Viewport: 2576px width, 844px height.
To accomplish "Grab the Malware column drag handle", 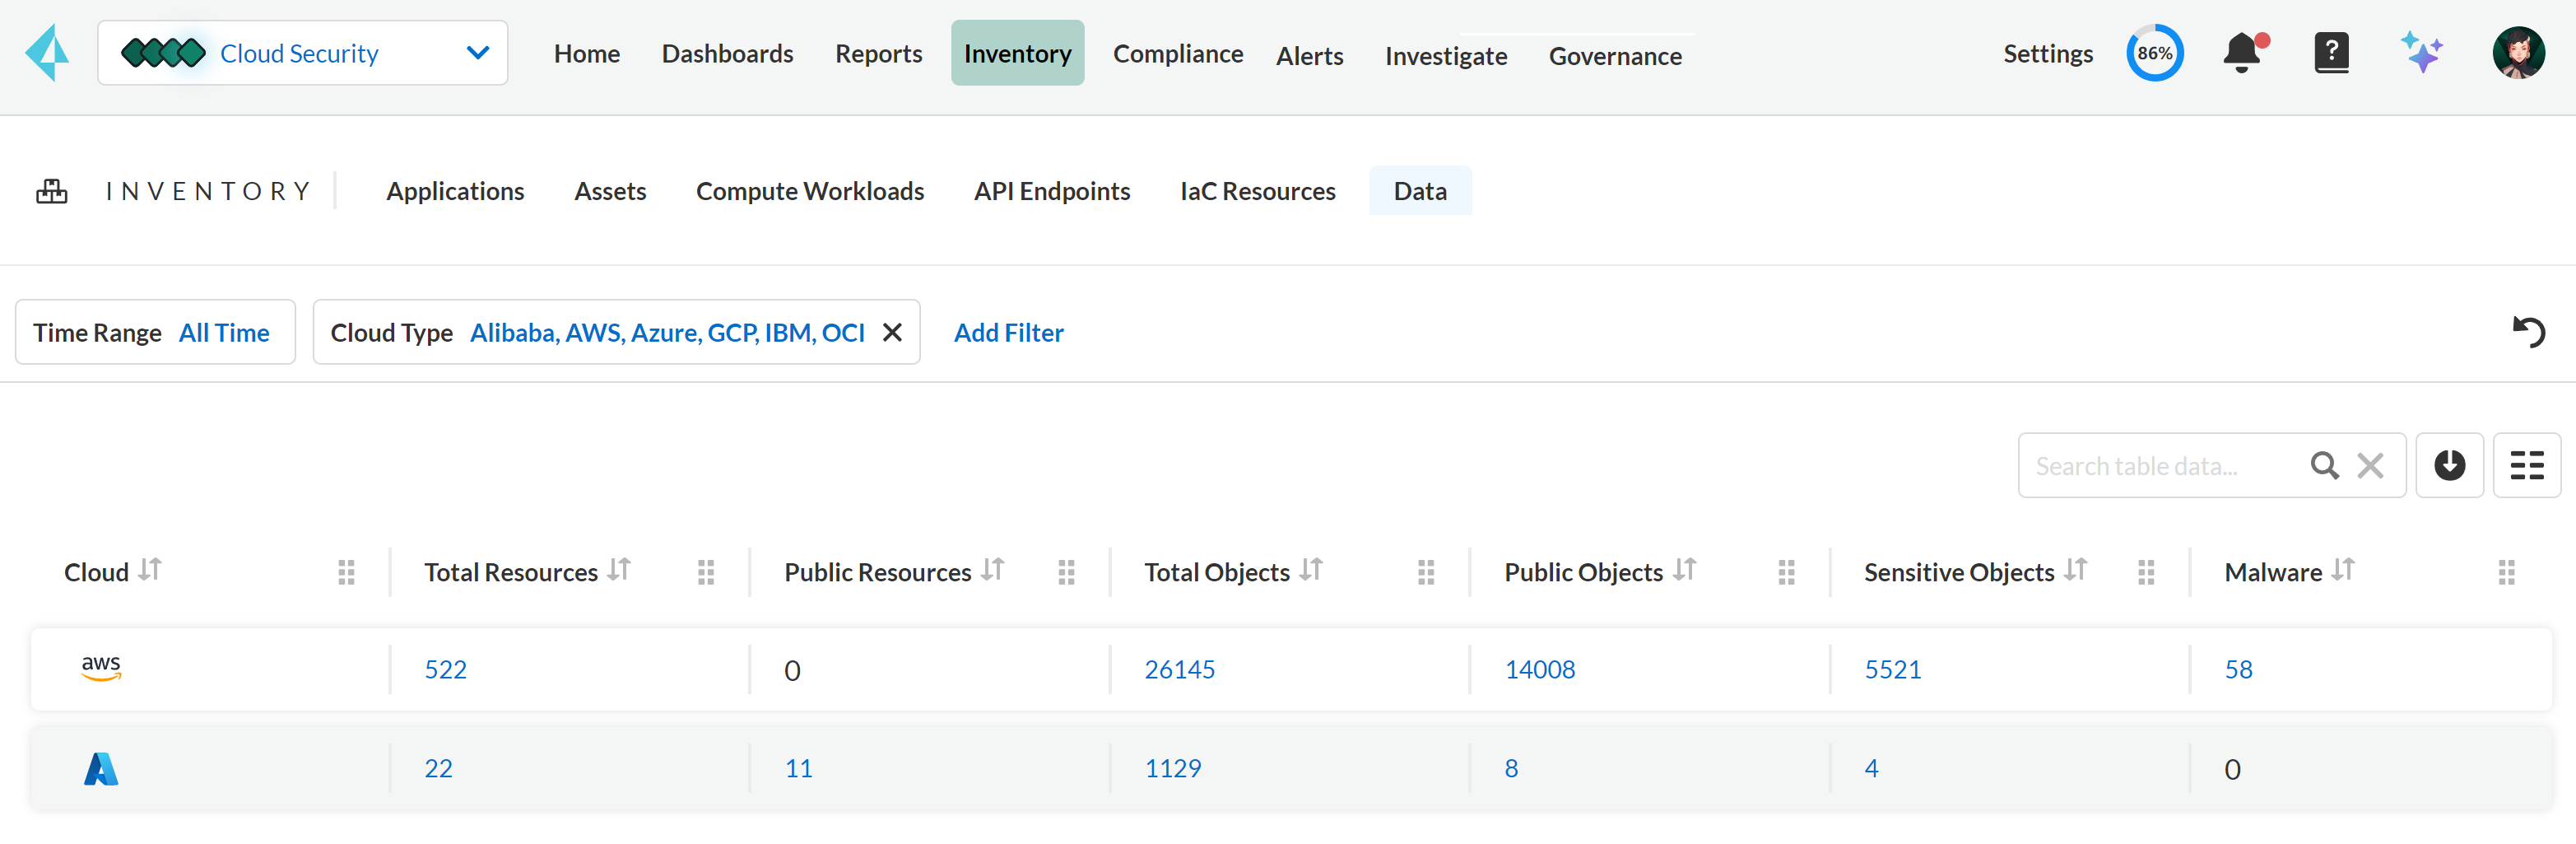I will (x=2506, y=572).
